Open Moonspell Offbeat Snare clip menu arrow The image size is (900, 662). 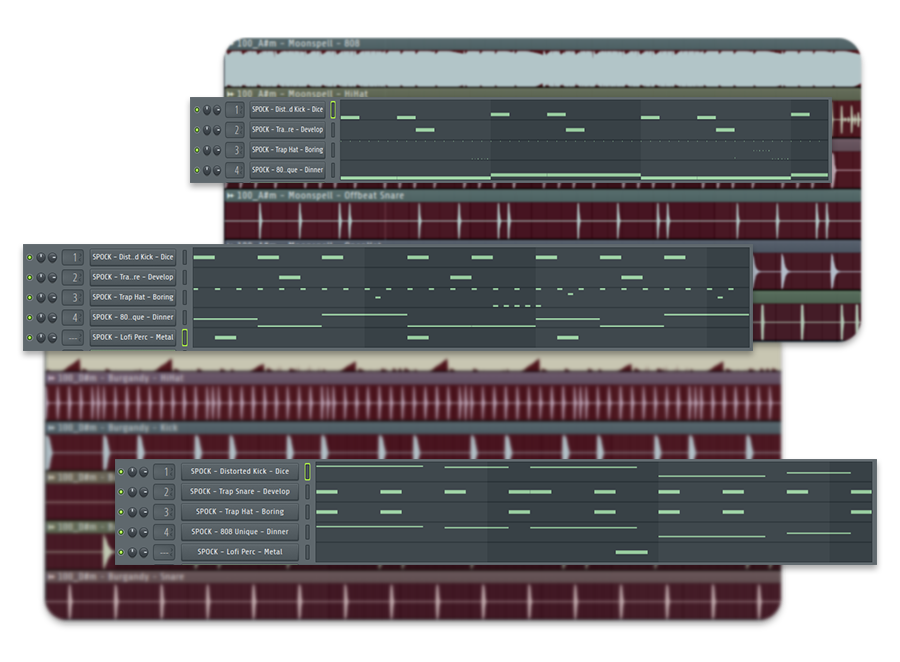(231, 196)
